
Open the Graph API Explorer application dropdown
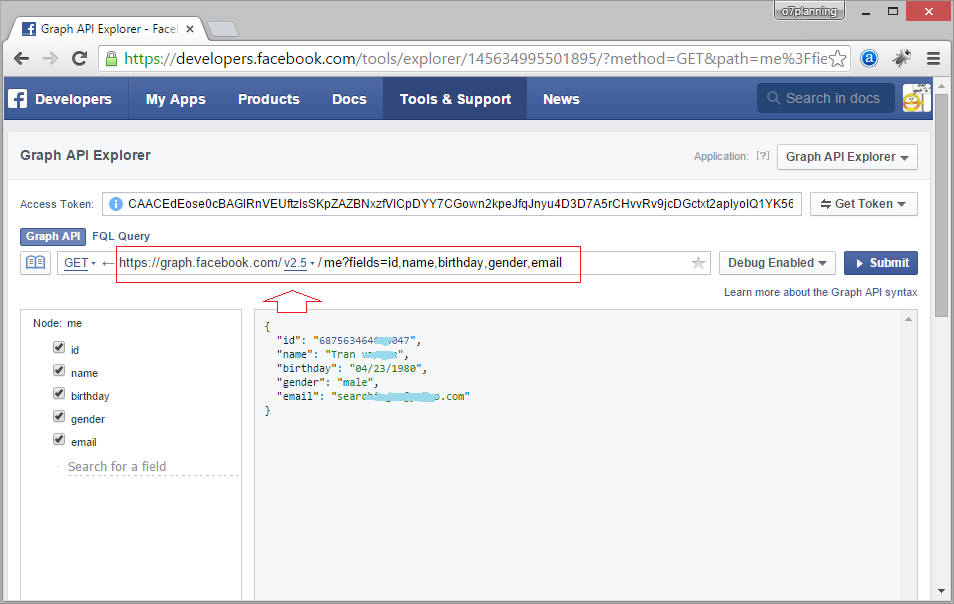click(x=847, y=157)
